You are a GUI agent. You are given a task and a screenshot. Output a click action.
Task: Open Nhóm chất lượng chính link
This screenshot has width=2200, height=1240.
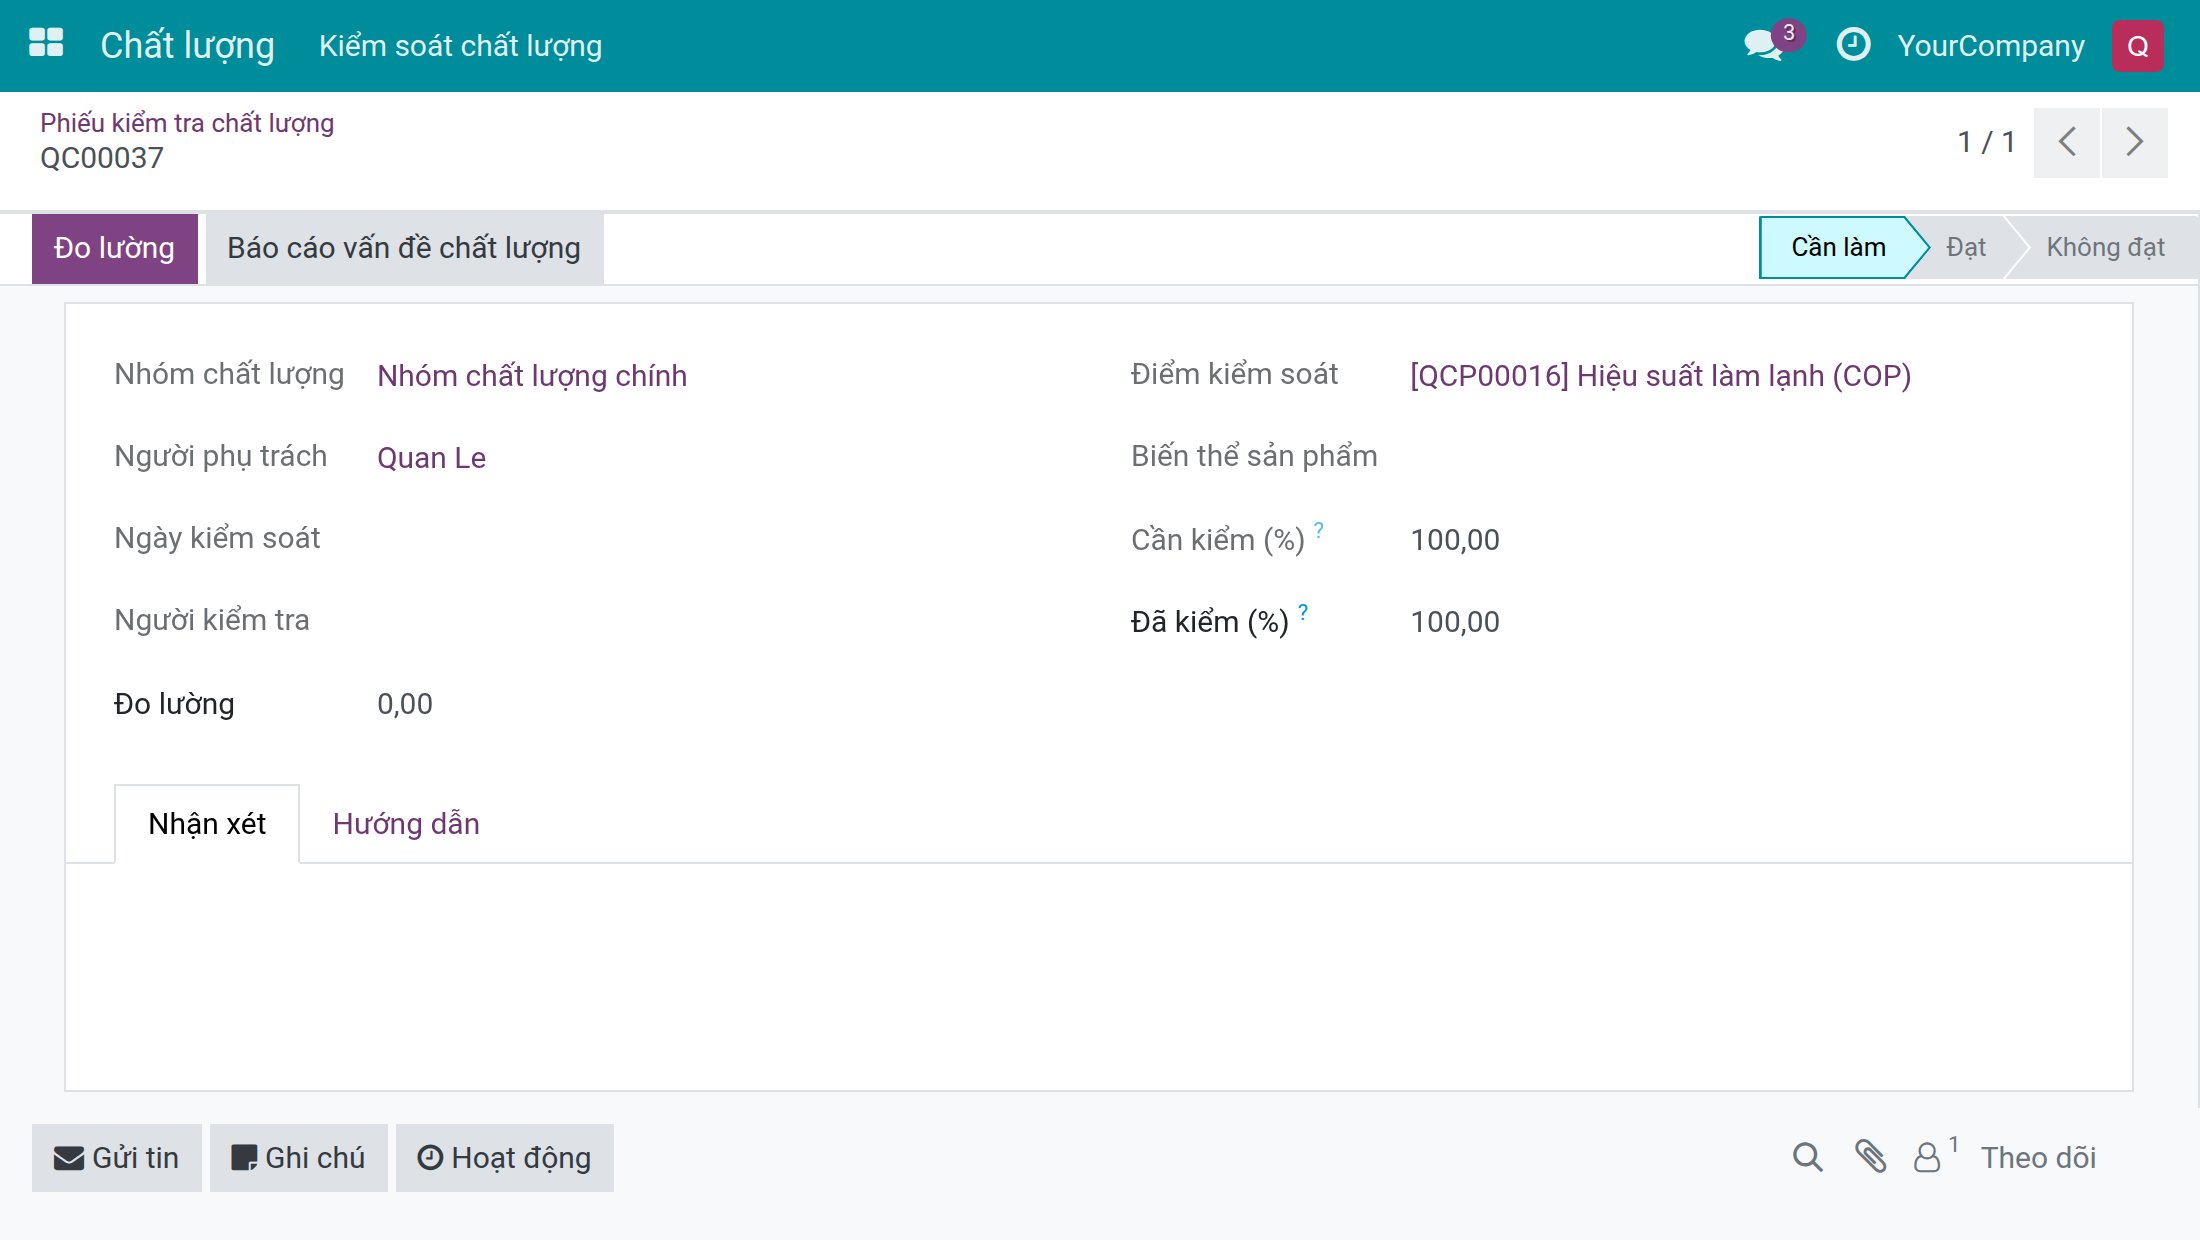[x=532, y=376]
